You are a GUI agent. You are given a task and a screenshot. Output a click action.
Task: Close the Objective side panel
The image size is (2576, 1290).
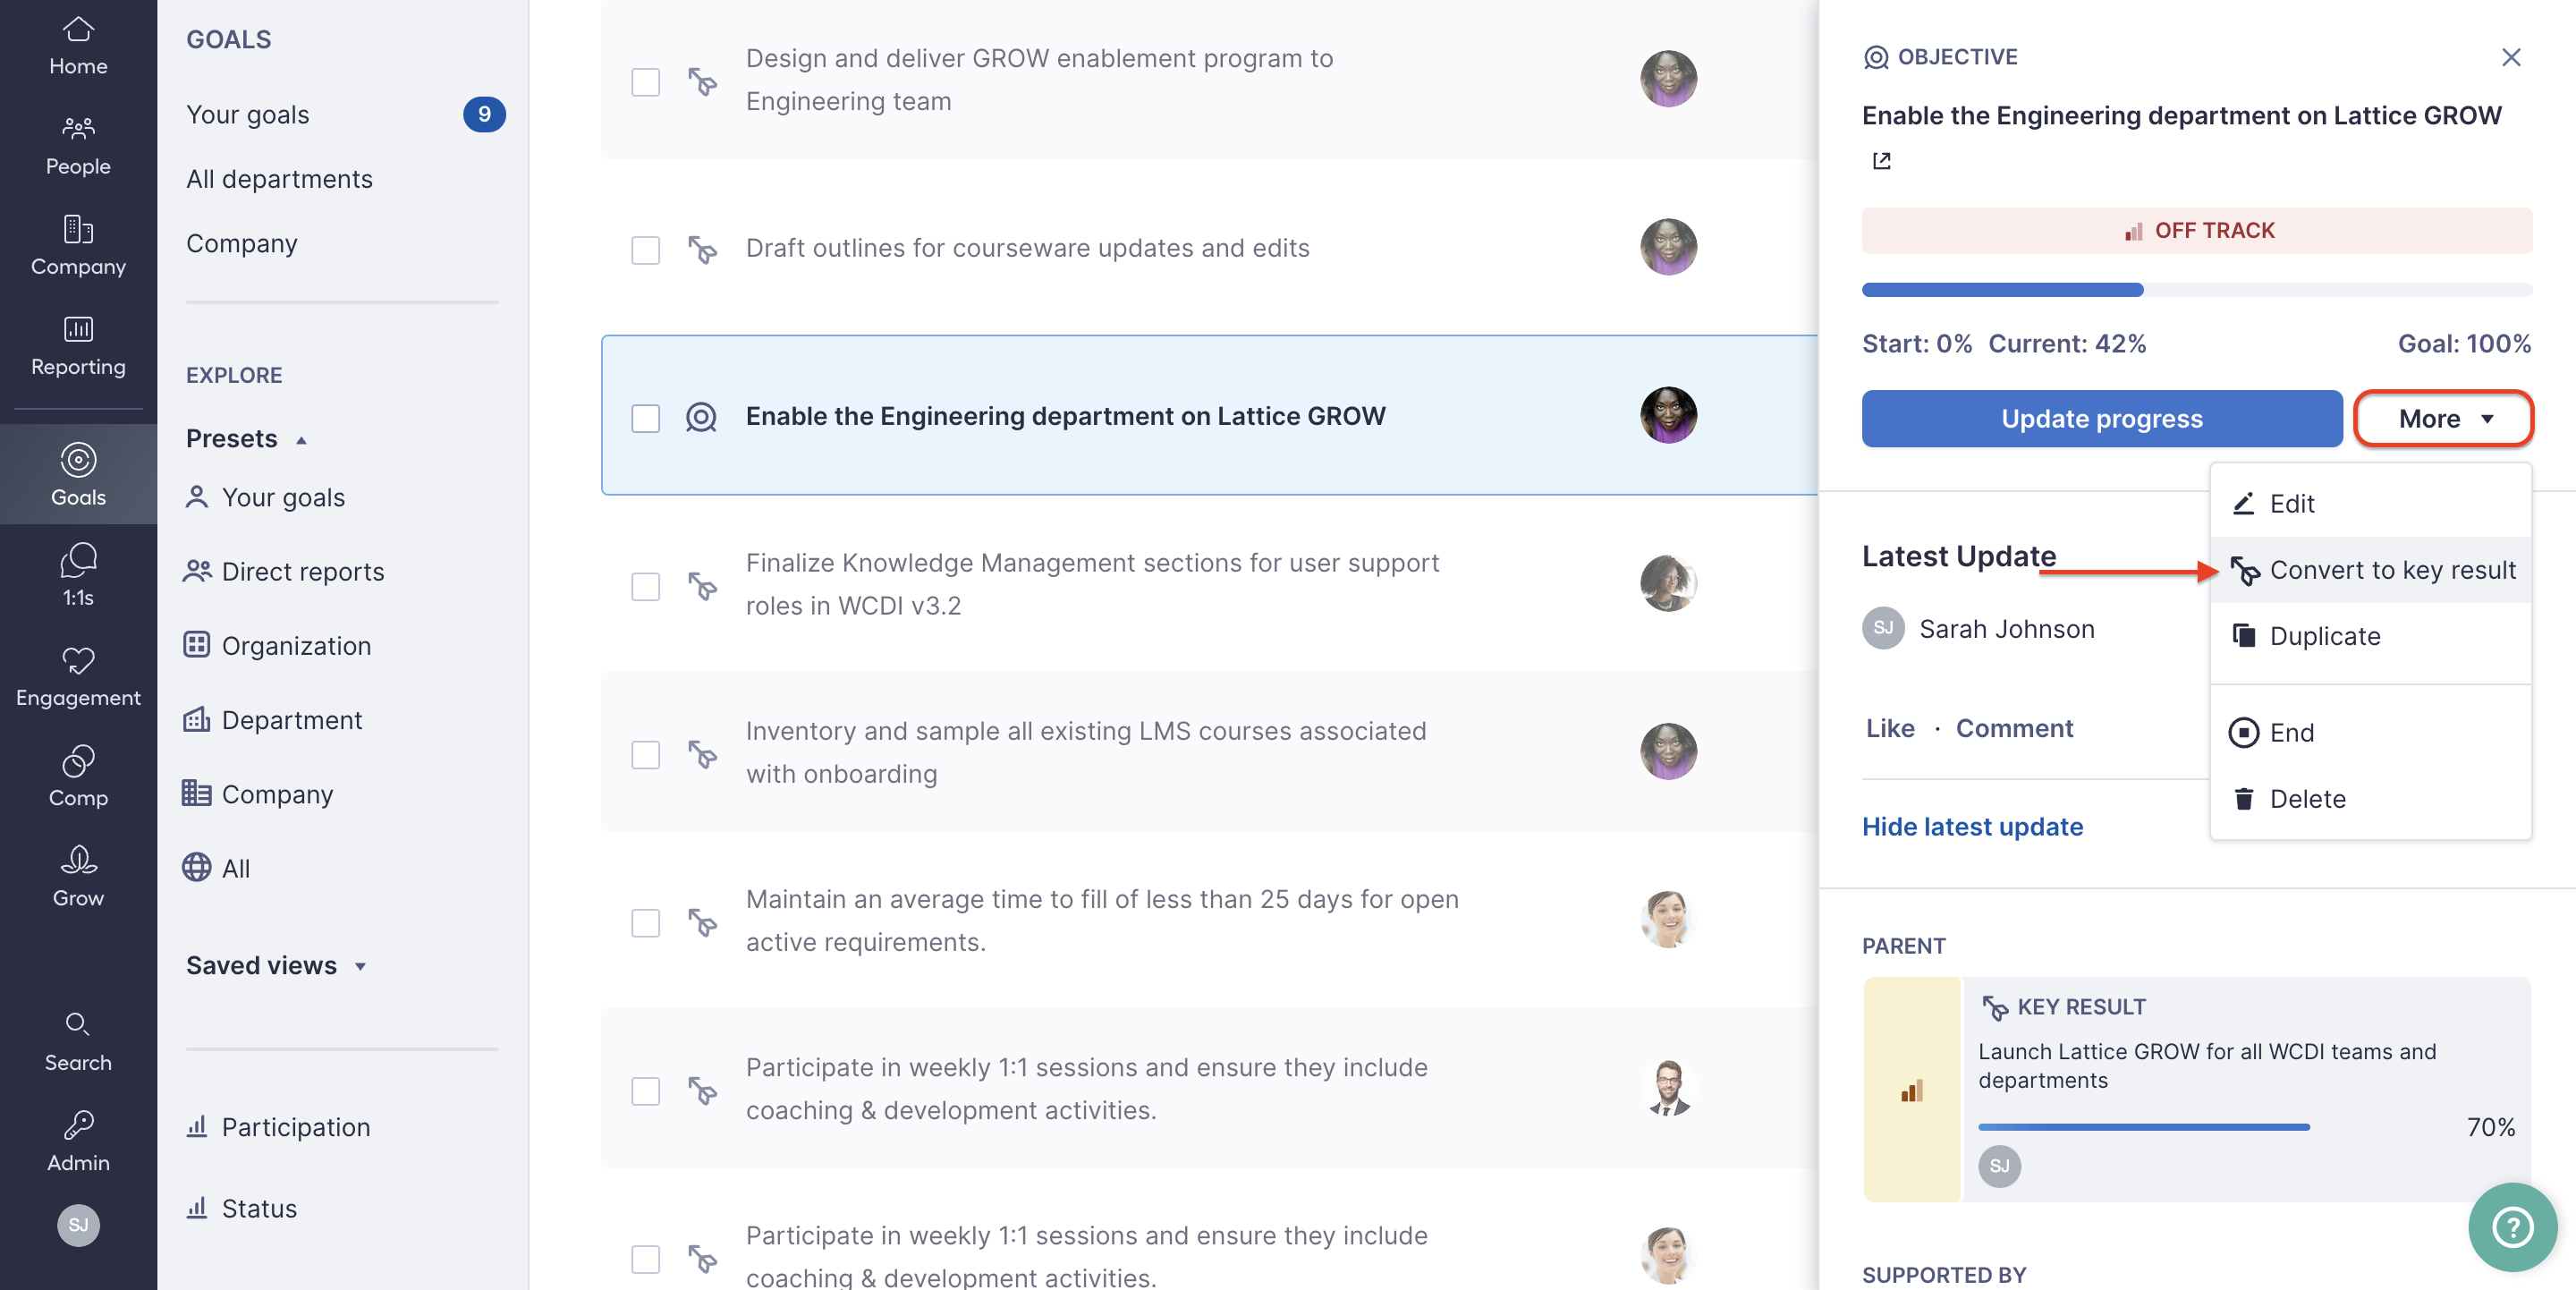tap(2511, 57)
